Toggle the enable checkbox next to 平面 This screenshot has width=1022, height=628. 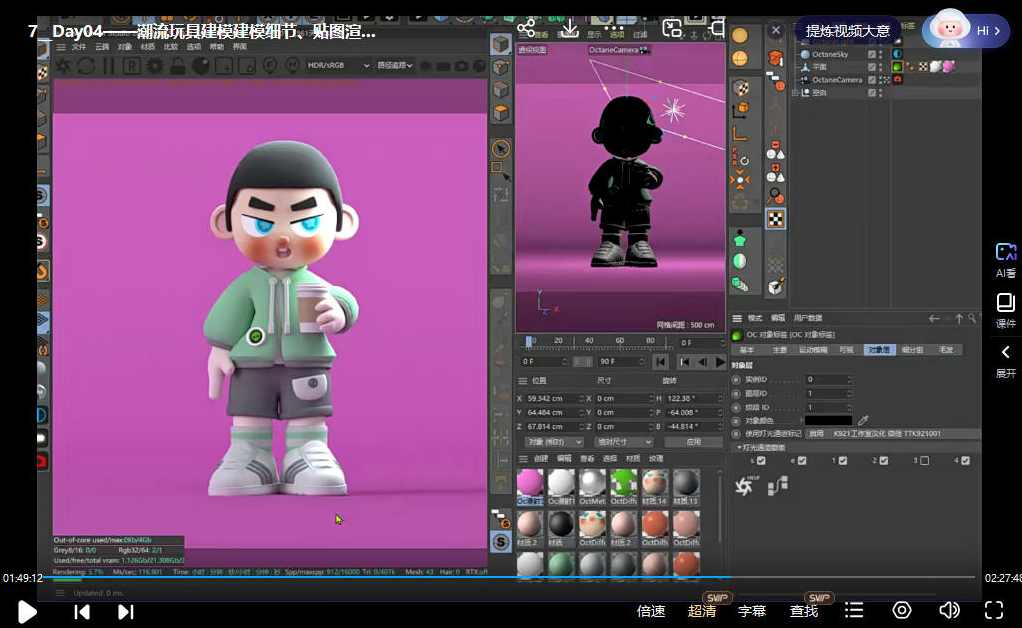point(873,67)
